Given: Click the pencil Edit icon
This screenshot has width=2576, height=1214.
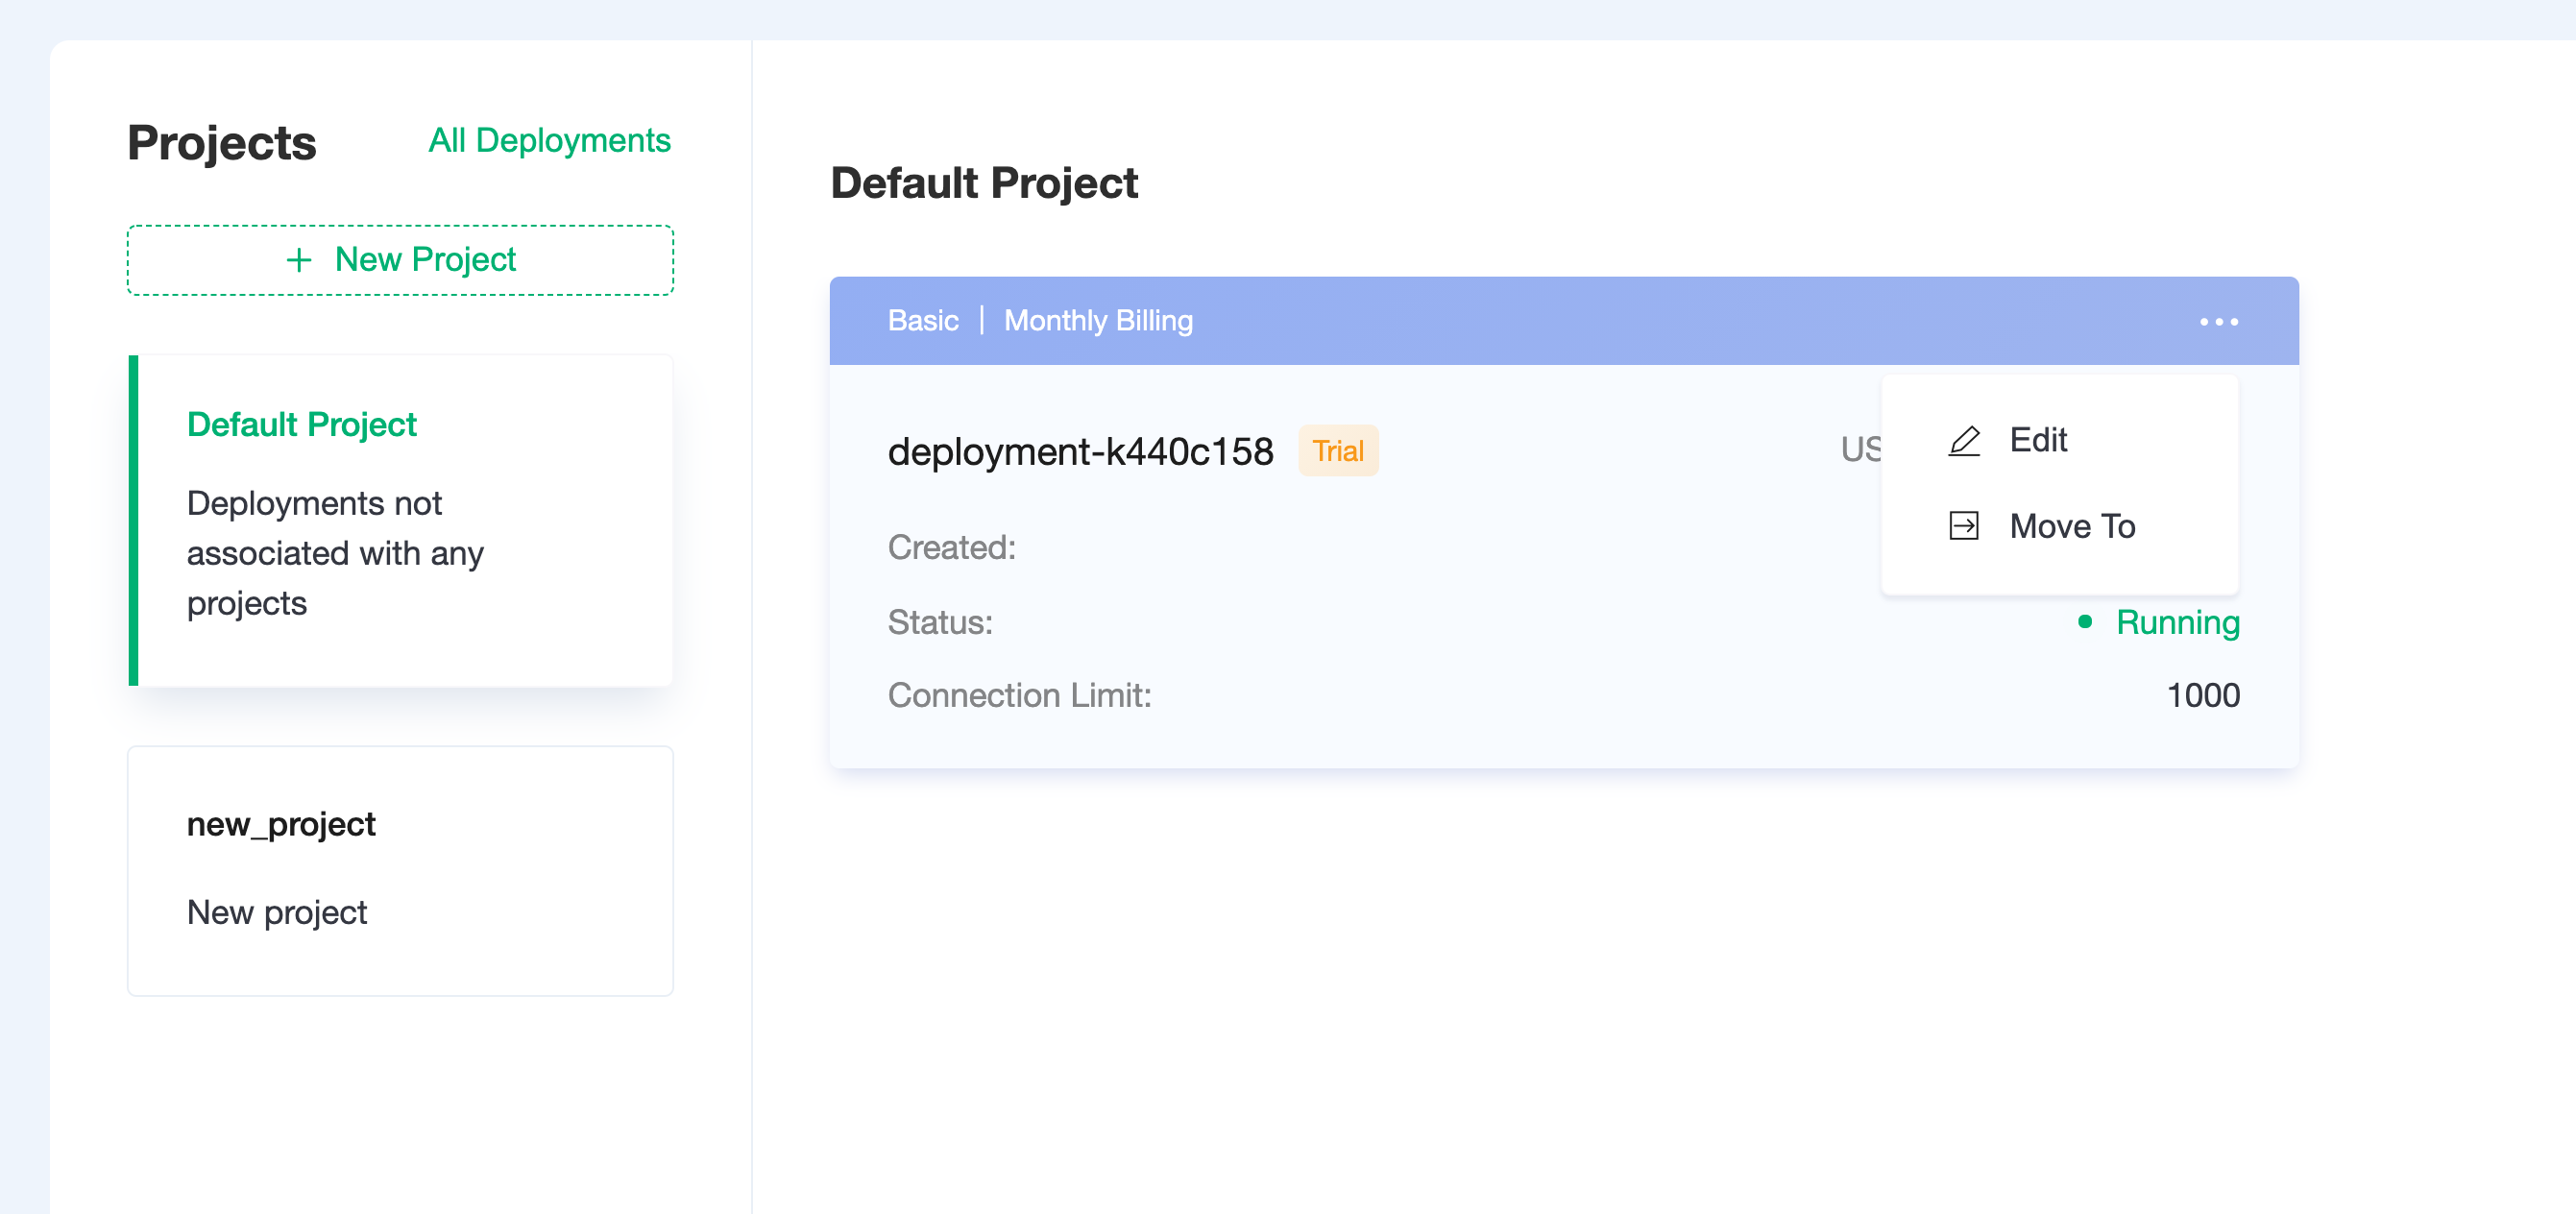Looking at the screenshot, I should click(1964, 440).
